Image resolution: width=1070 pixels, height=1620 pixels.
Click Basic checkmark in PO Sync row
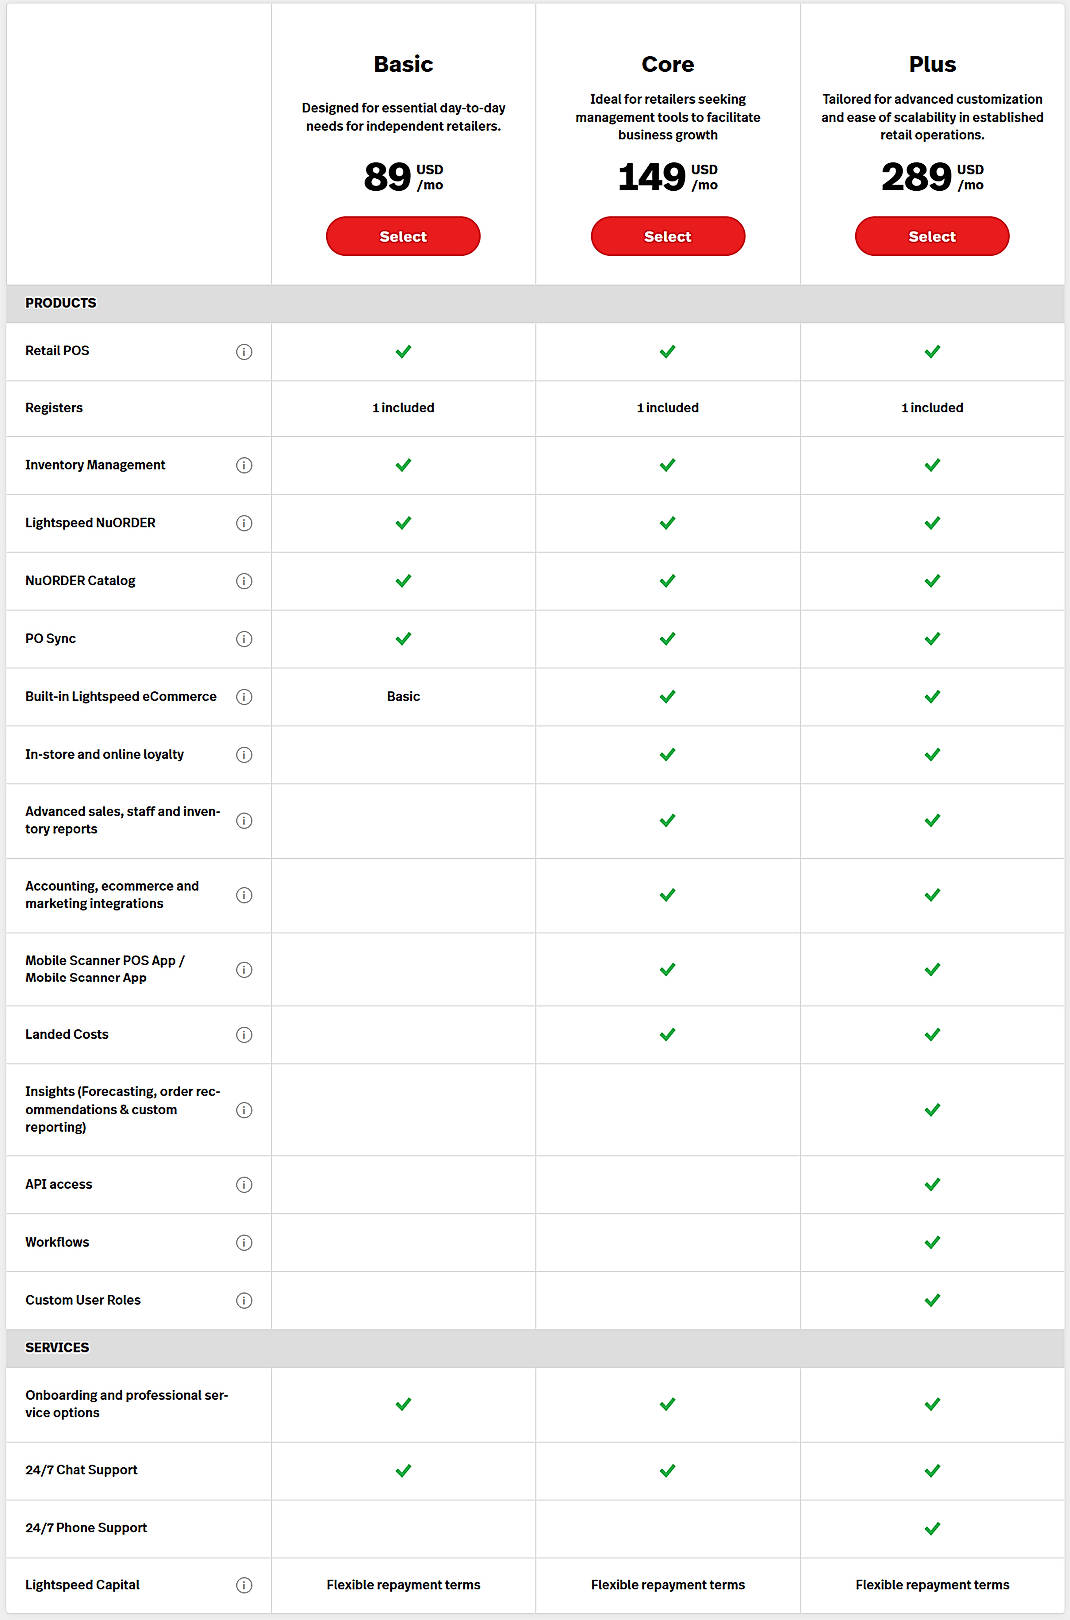403,639
